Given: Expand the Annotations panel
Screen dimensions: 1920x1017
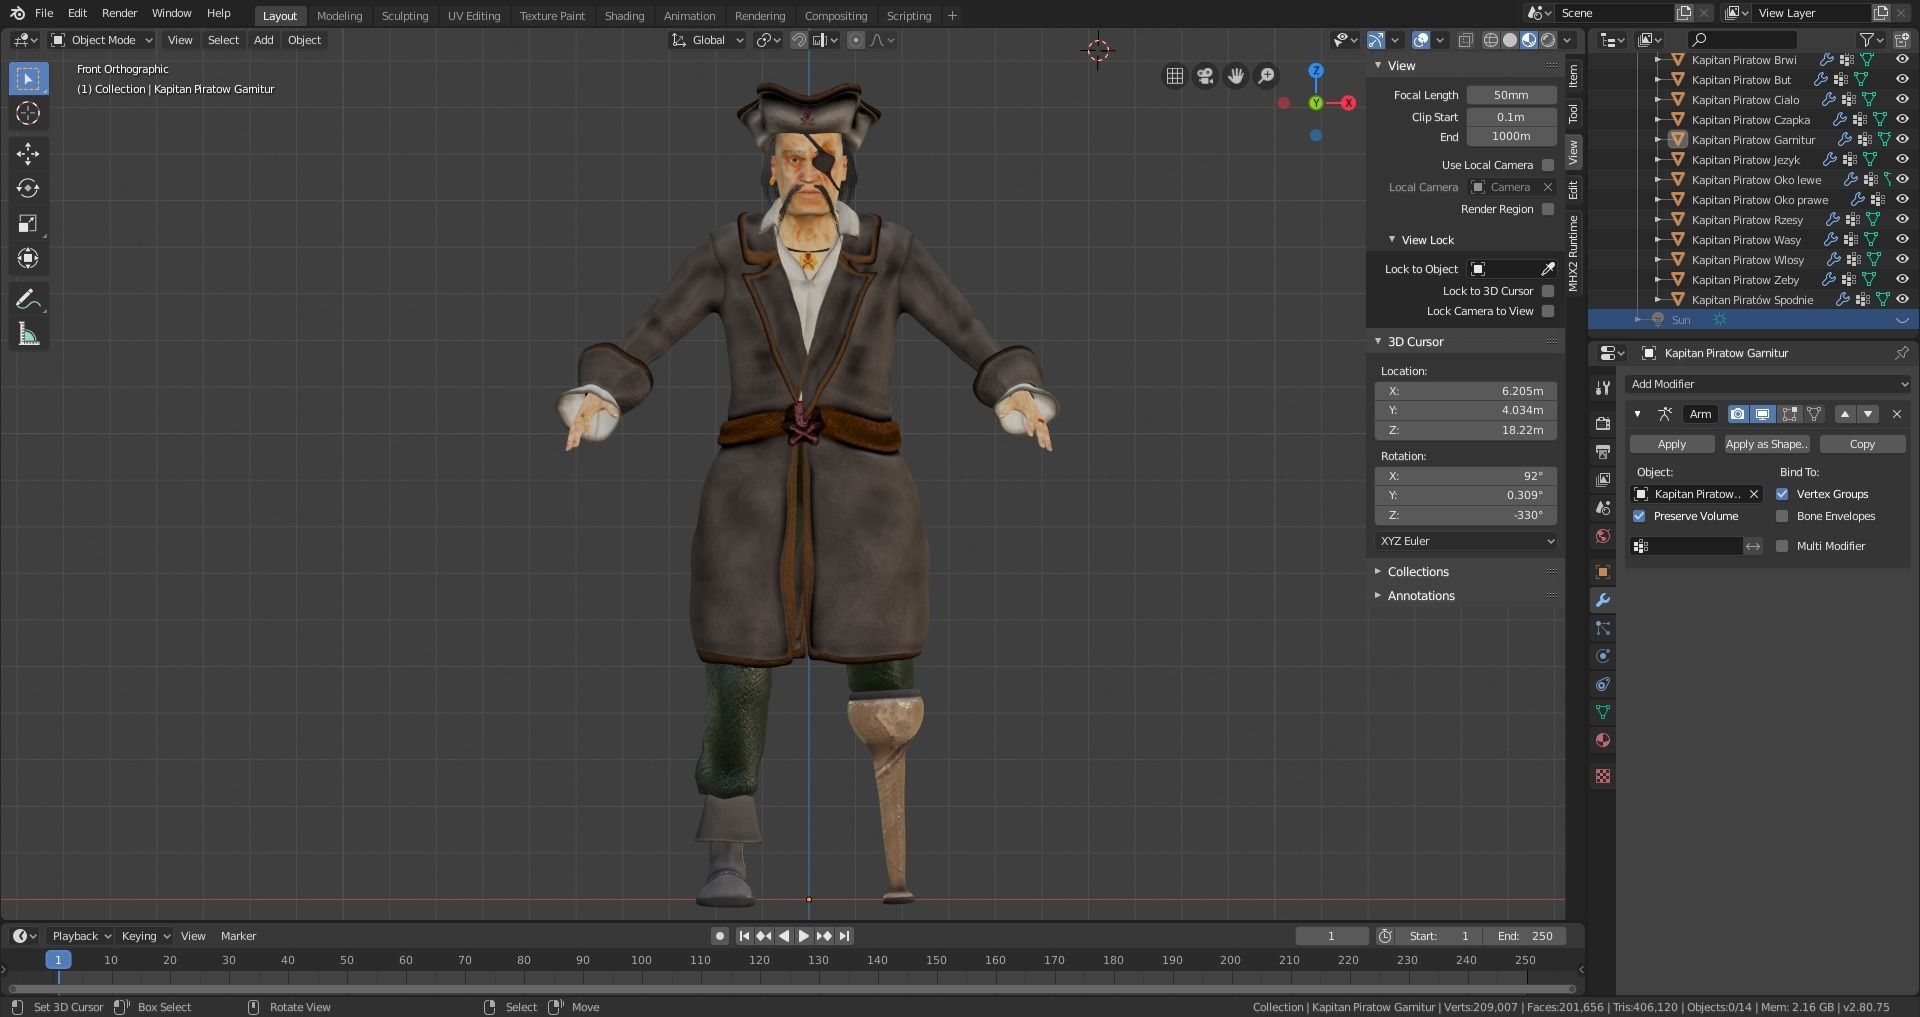Looking at the screenshot, I should click(1421, 596).
